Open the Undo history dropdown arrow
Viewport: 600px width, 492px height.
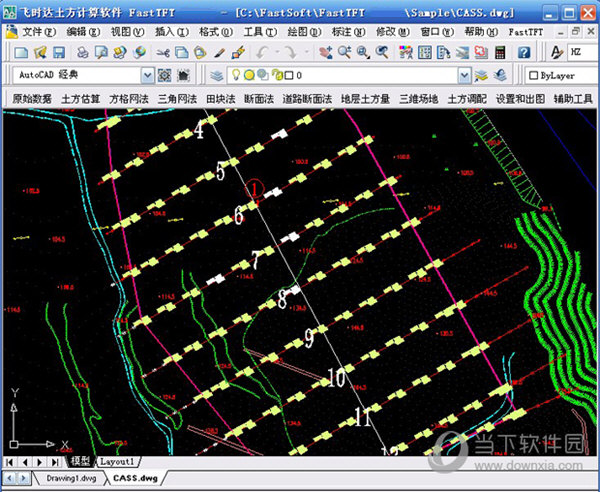[277, 52]
